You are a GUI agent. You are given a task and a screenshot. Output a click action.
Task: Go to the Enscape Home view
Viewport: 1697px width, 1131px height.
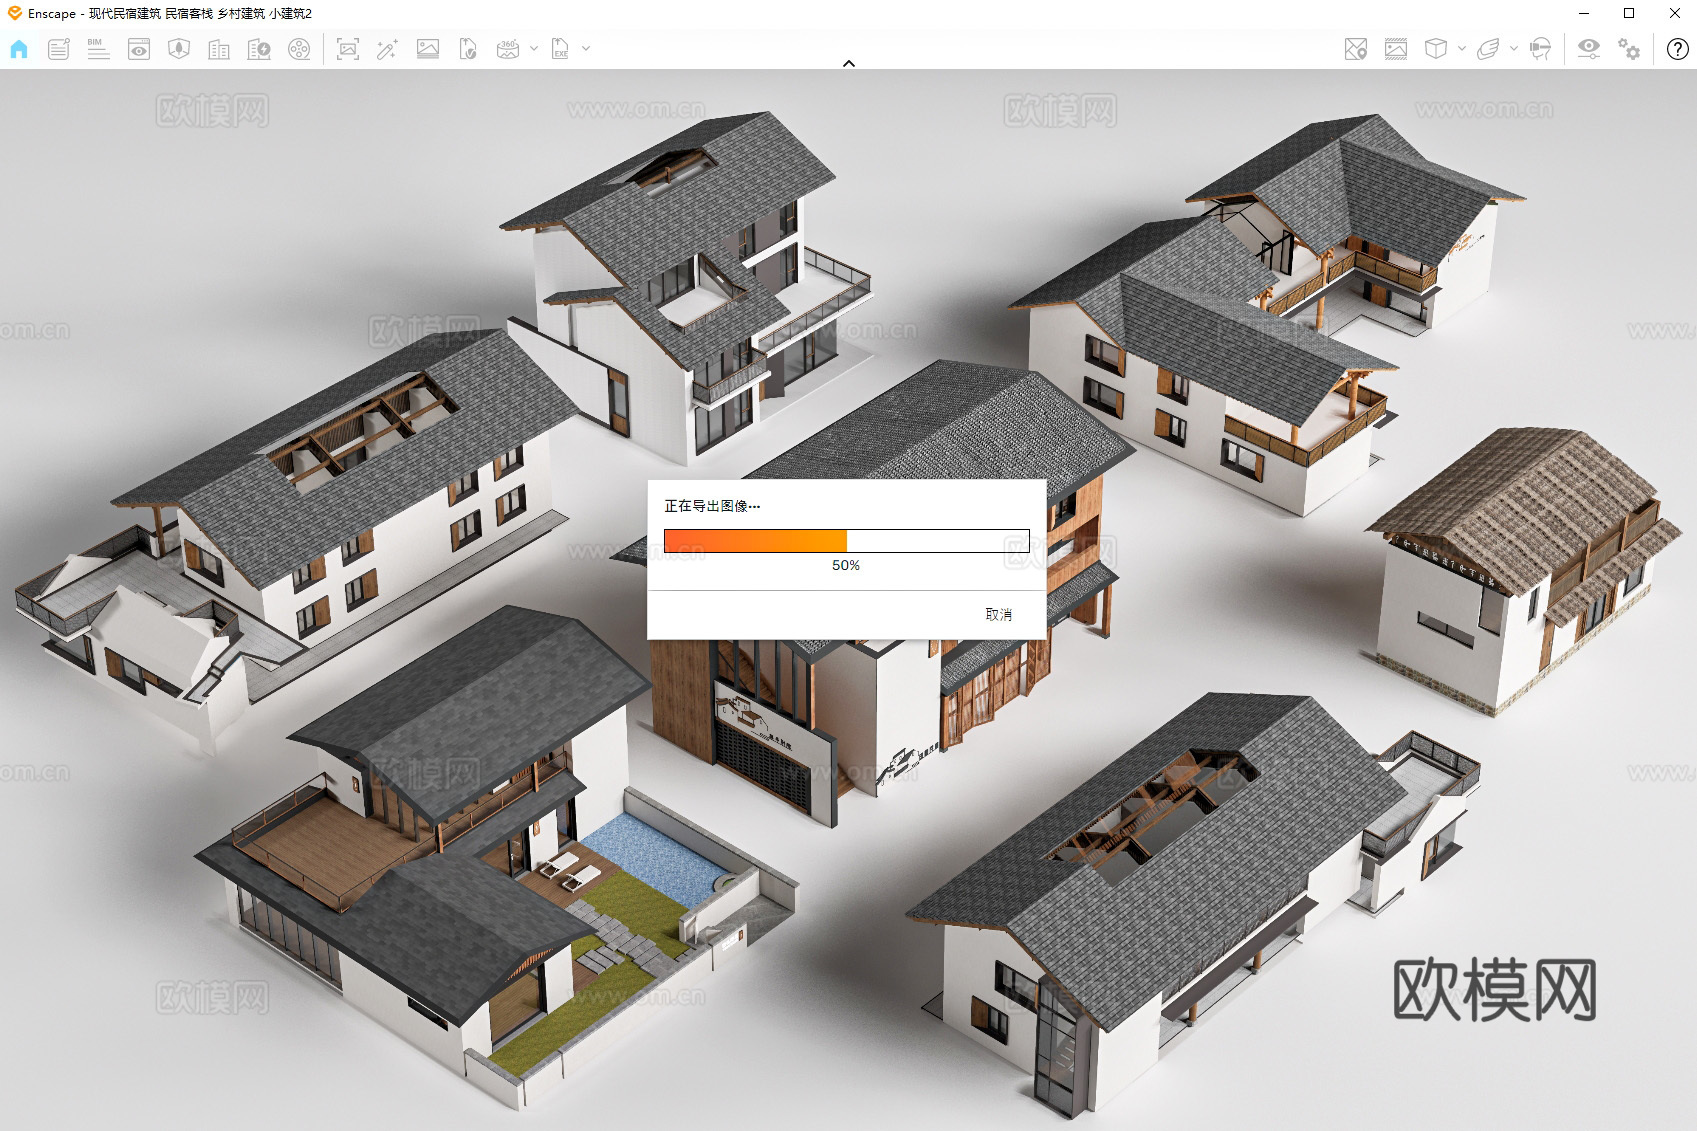(19, 49)
